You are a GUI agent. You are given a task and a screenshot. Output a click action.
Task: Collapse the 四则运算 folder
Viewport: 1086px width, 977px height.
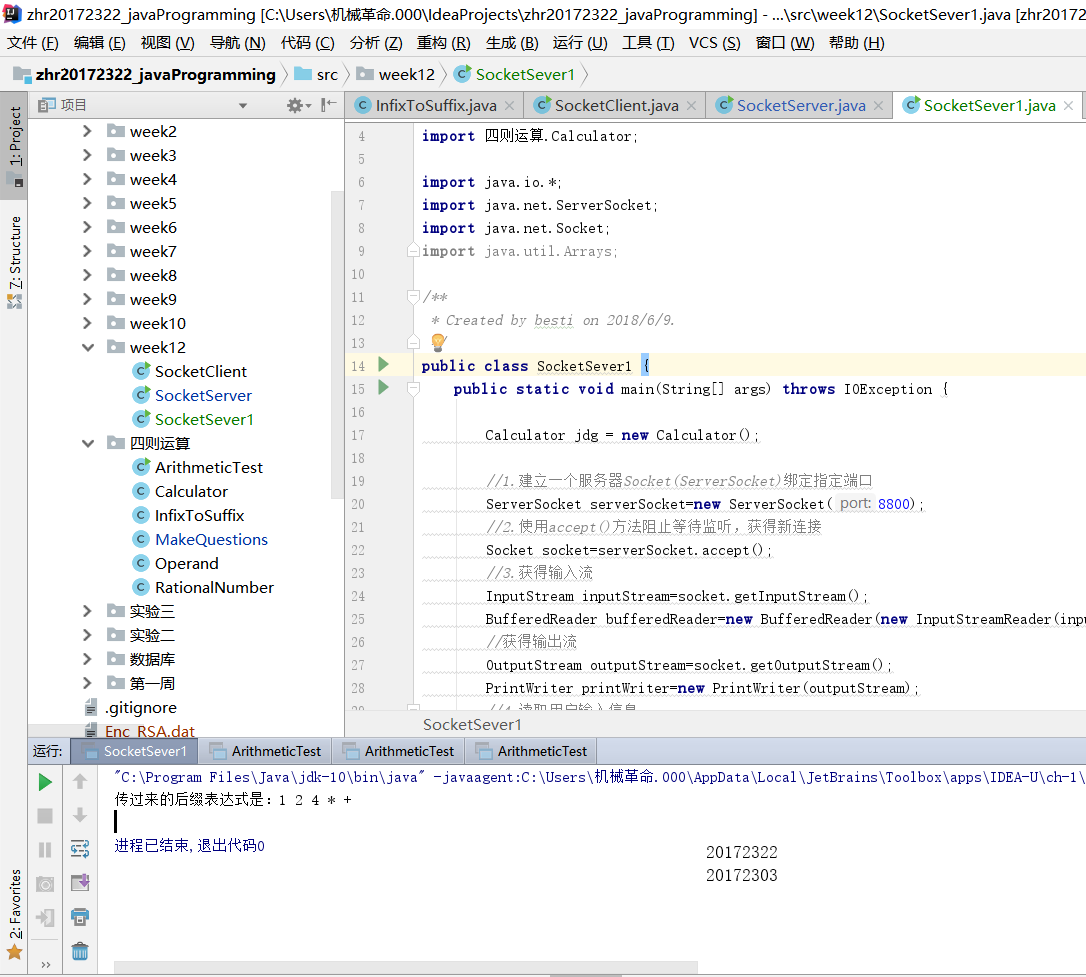[x=88, y=443]
